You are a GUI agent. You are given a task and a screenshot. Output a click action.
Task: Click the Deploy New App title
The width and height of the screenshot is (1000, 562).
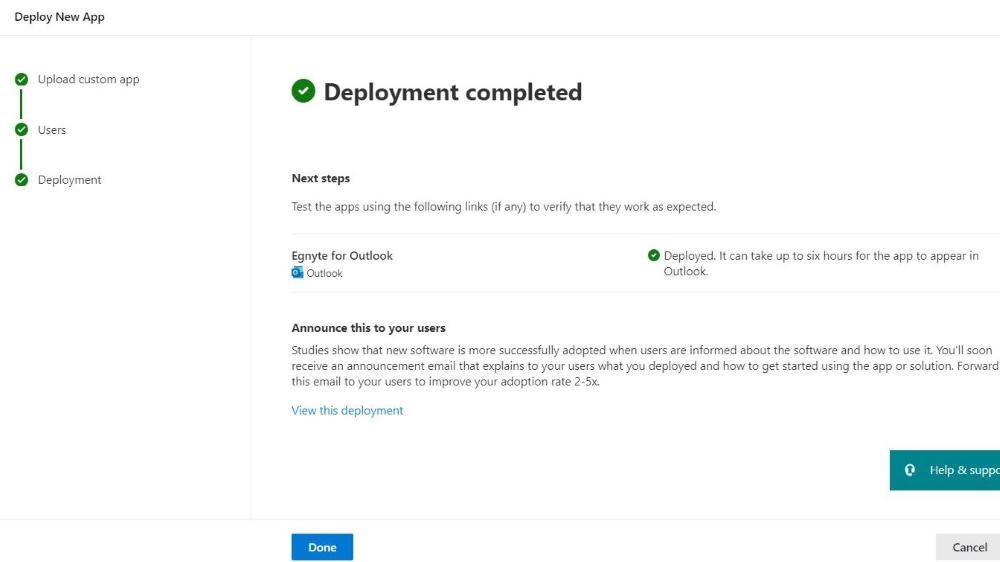tap(59, 17)
